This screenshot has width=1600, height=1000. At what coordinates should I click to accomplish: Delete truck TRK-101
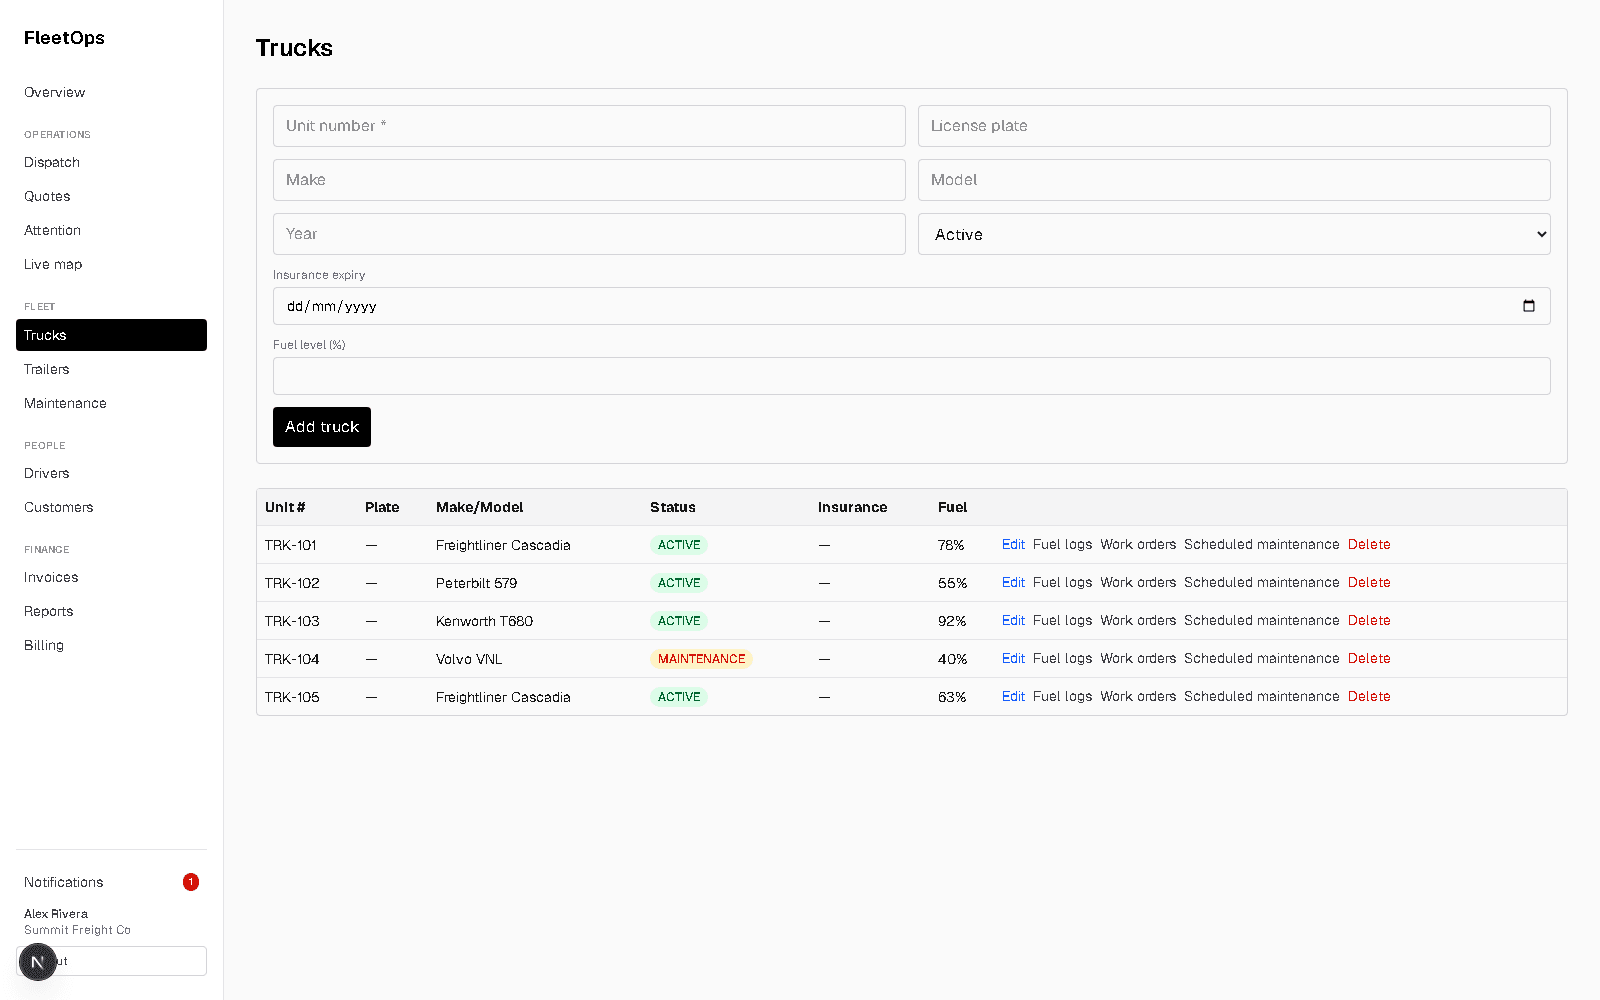click(x=1369, y=544)
